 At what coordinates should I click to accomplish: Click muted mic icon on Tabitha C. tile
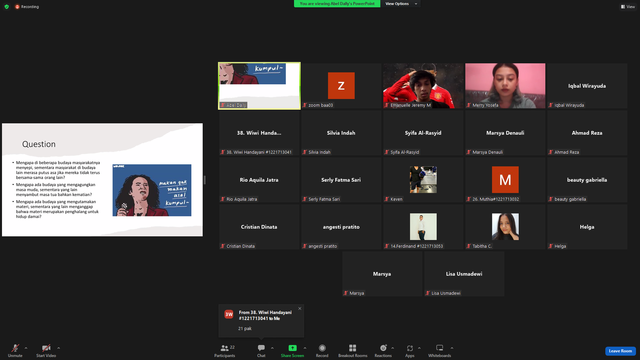point(469,246)
